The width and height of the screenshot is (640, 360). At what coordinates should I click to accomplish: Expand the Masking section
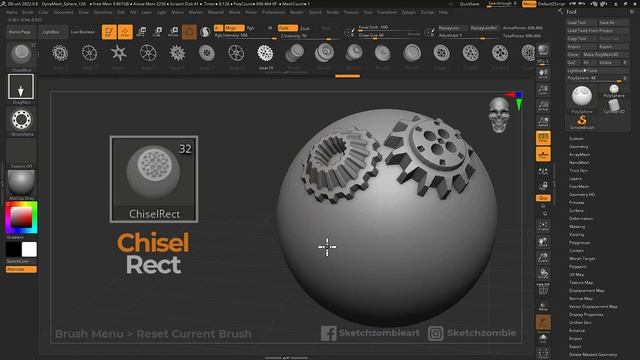coord(577,227)
